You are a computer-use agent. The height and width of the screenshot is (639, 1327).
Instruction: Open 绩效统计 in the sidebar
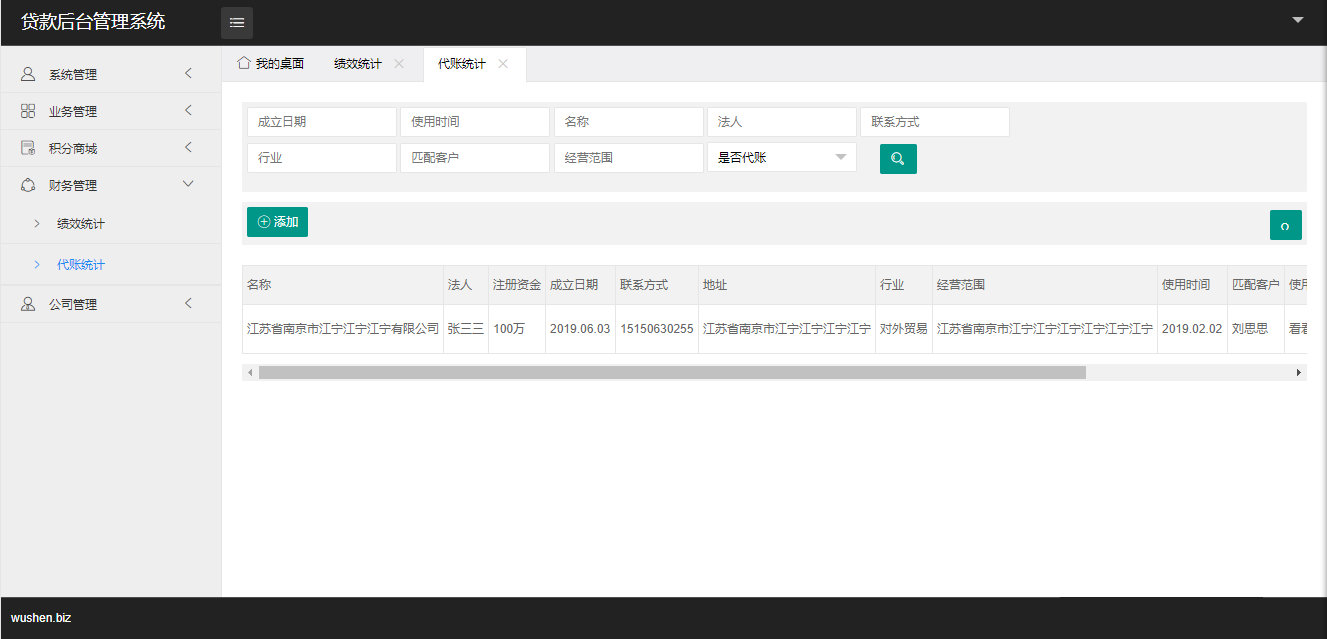click(81, 224)
